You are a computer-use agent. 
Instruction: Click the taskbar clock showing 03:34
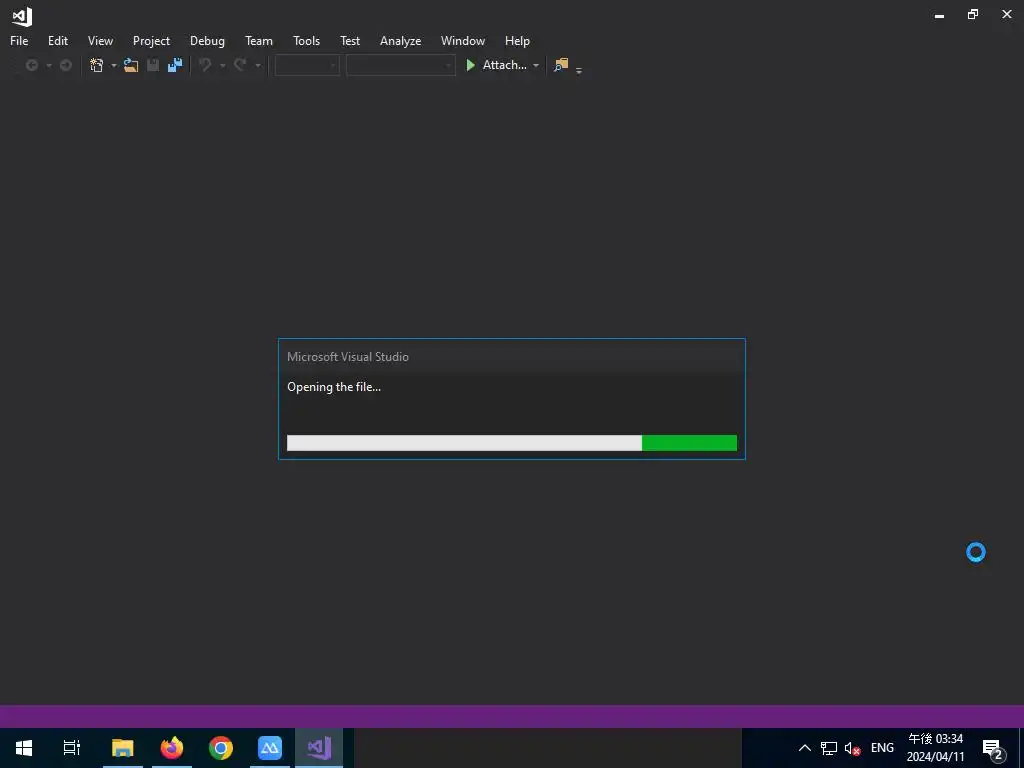(935, 748)
